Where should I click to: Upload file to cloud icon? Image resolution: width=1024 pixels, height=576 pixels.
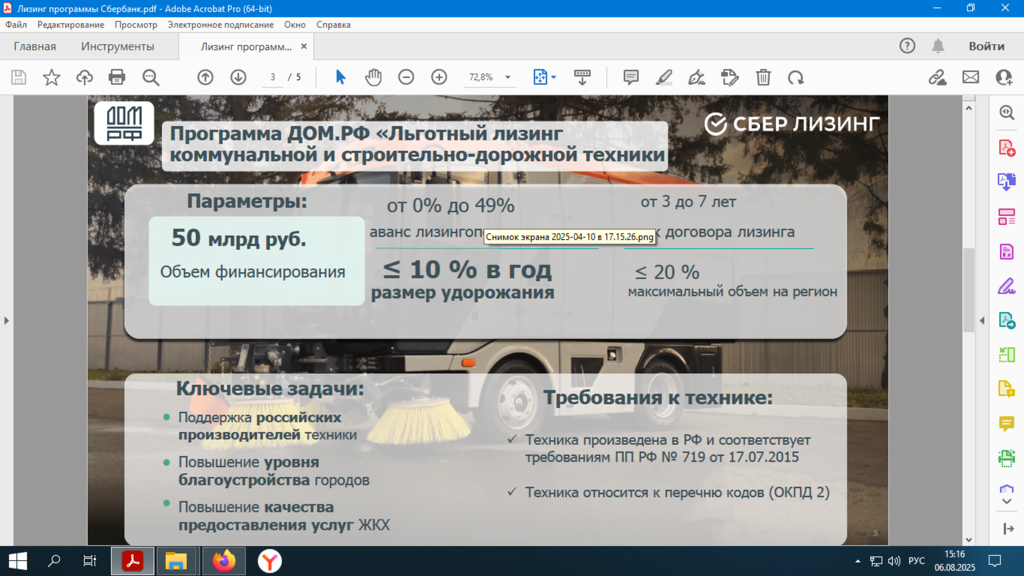pyautogui.click(x=84, y=77)
